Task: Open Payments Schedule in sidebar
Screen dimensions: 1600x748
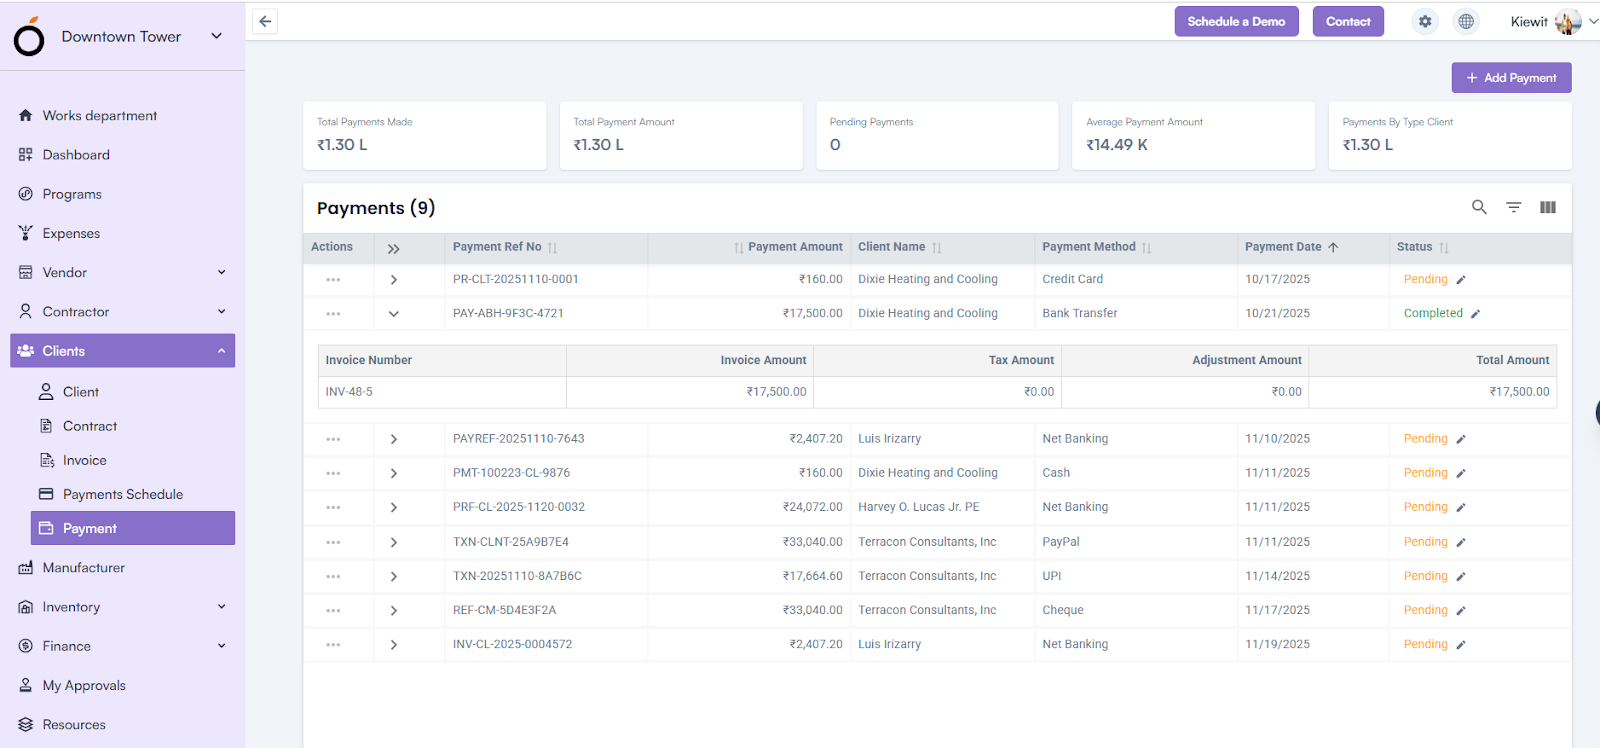Action: [123, 494]
